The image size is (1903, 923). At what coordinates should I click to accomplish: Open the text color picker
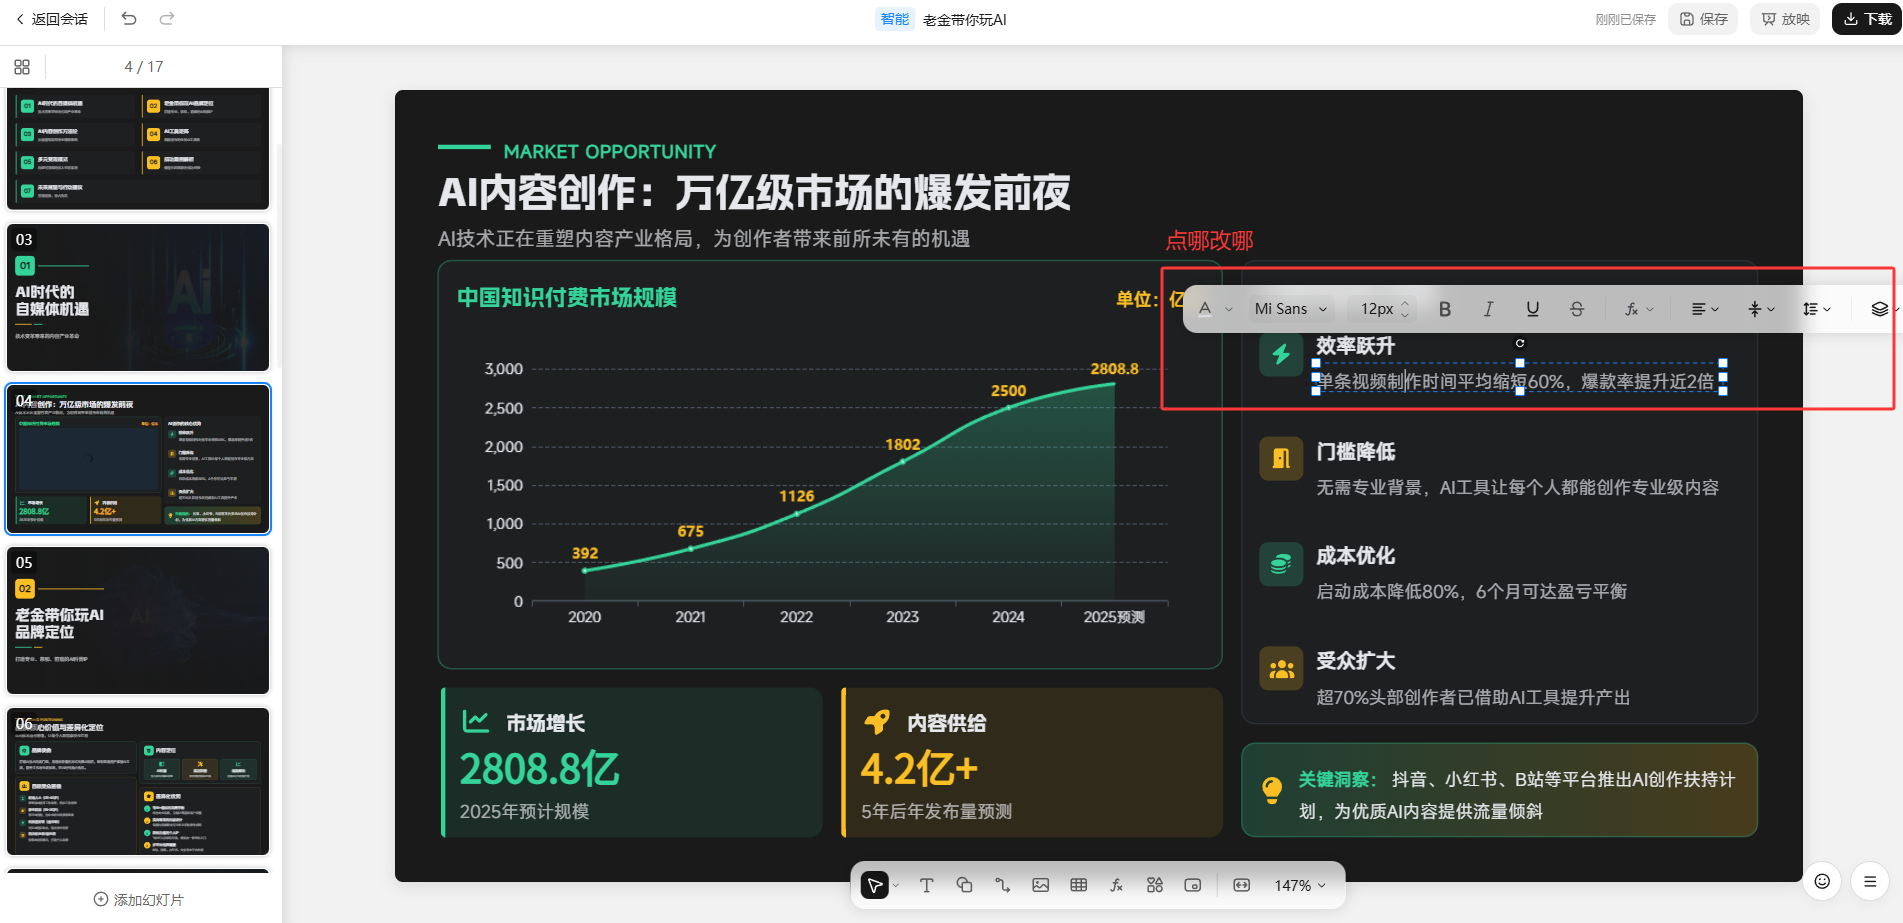coord(1214,309)
